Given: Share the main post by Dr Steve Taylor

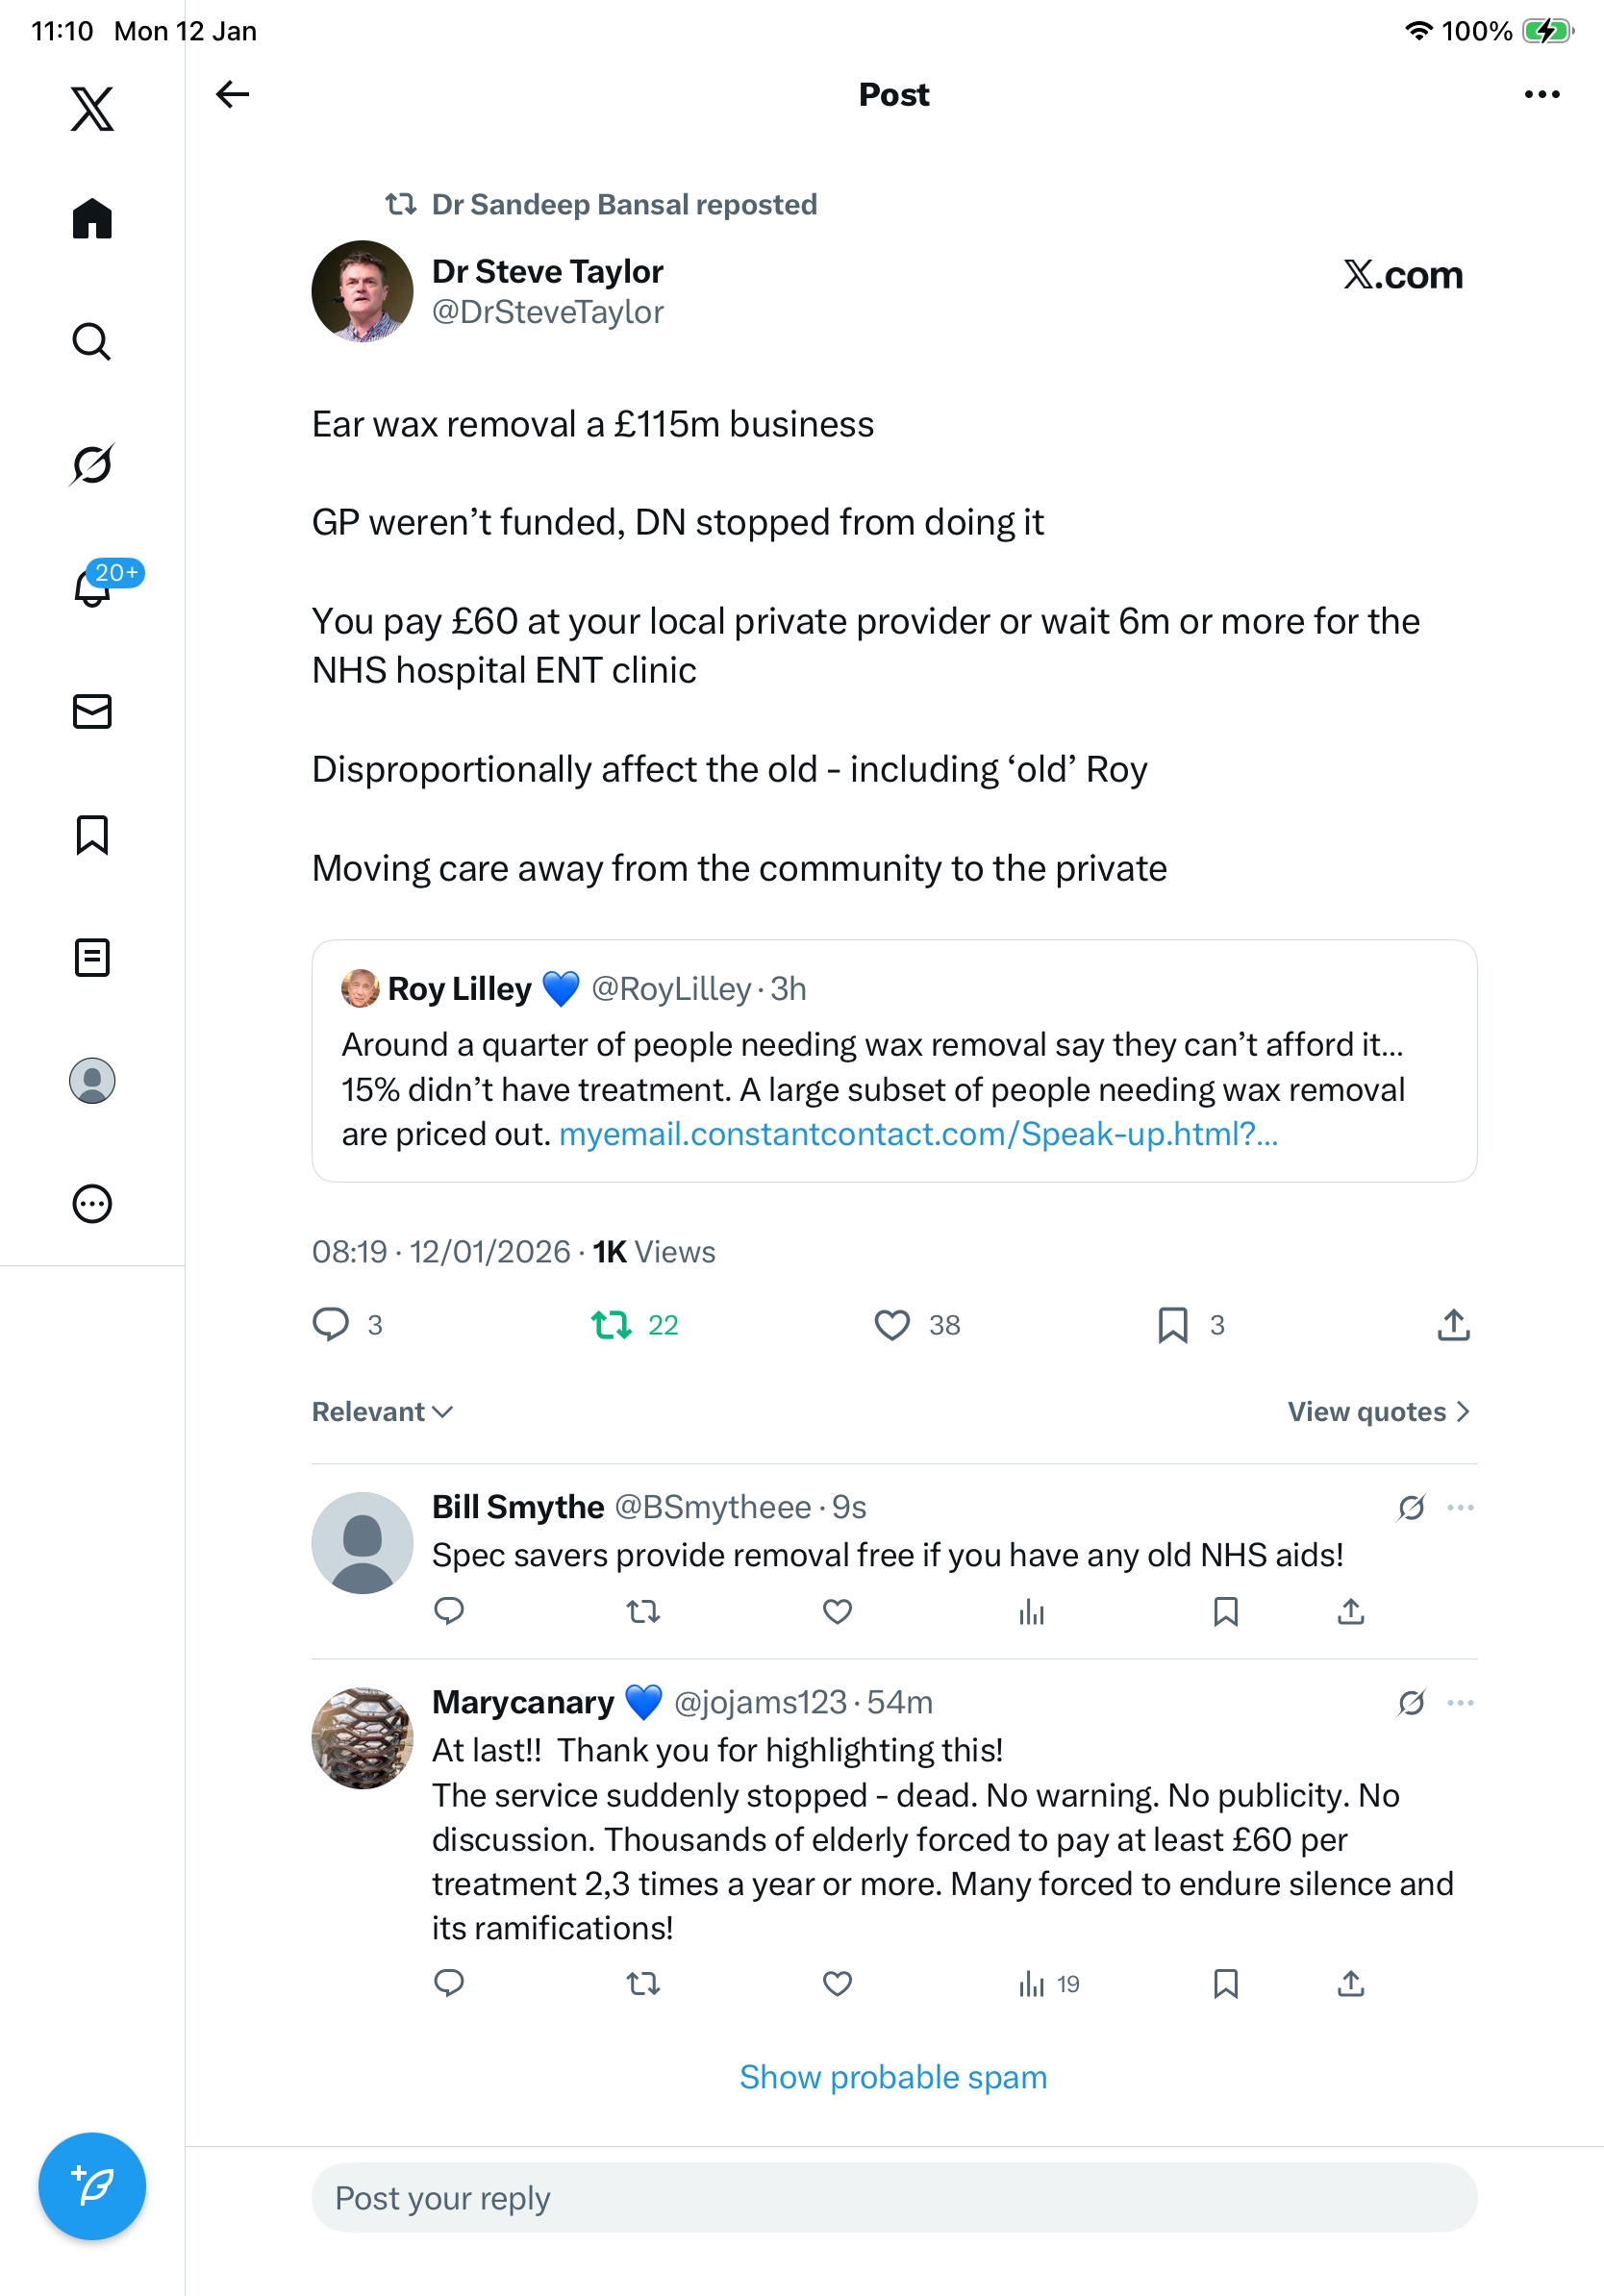Looking at the screenshot, I should [x=1453, y=1325].
